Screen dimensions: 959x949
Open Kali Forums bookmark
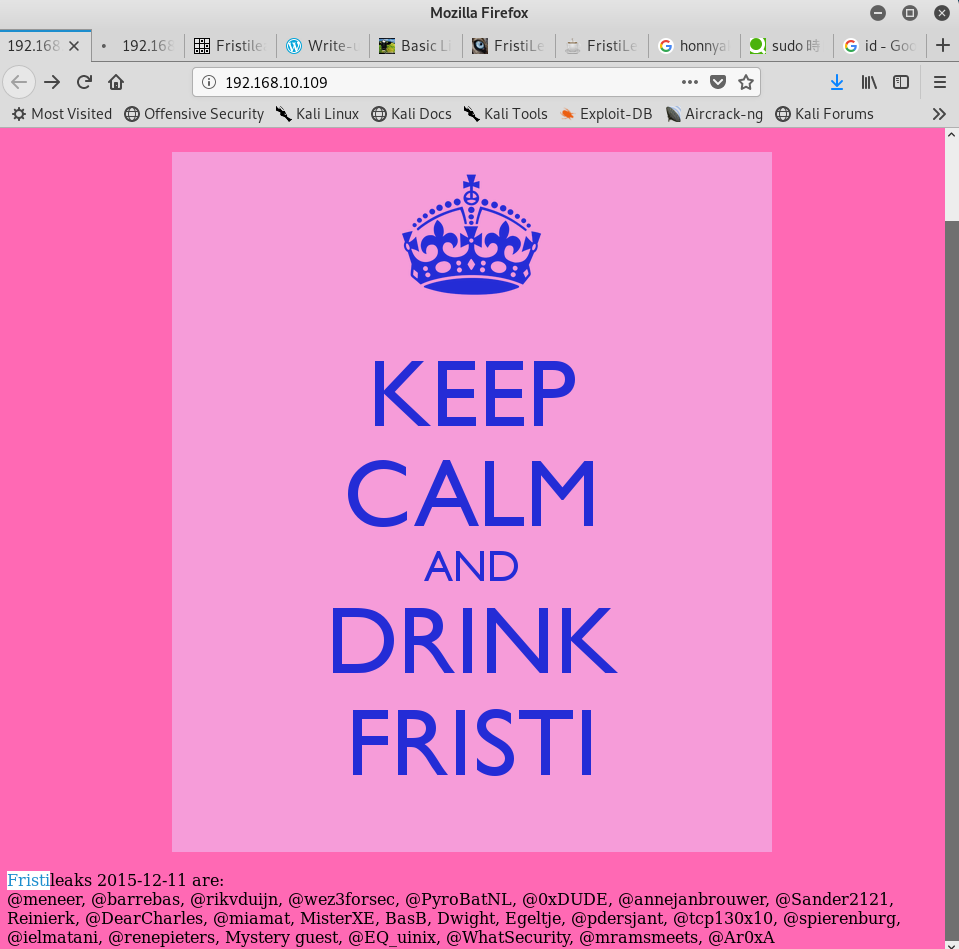coord(824,114)
